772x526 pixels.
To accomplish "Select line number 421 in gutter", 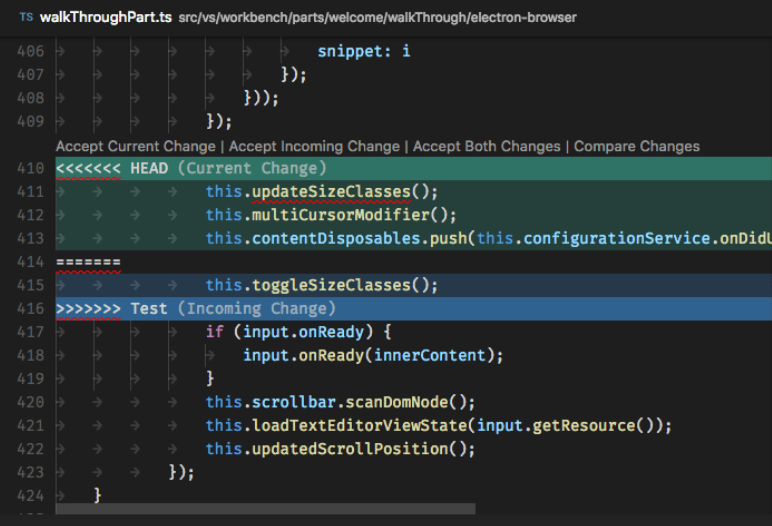I will pos(31,426).
